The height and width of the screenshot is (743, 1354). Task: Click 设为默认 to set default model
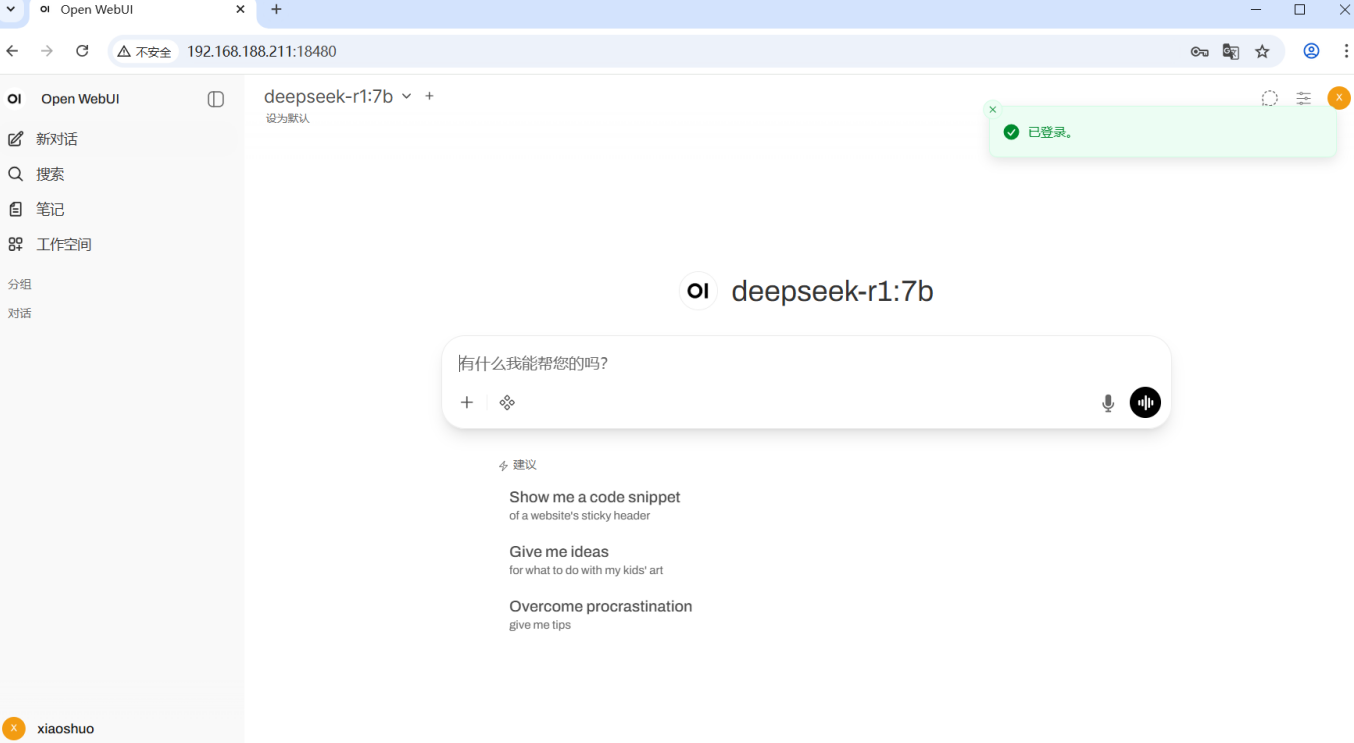[288, 118]
